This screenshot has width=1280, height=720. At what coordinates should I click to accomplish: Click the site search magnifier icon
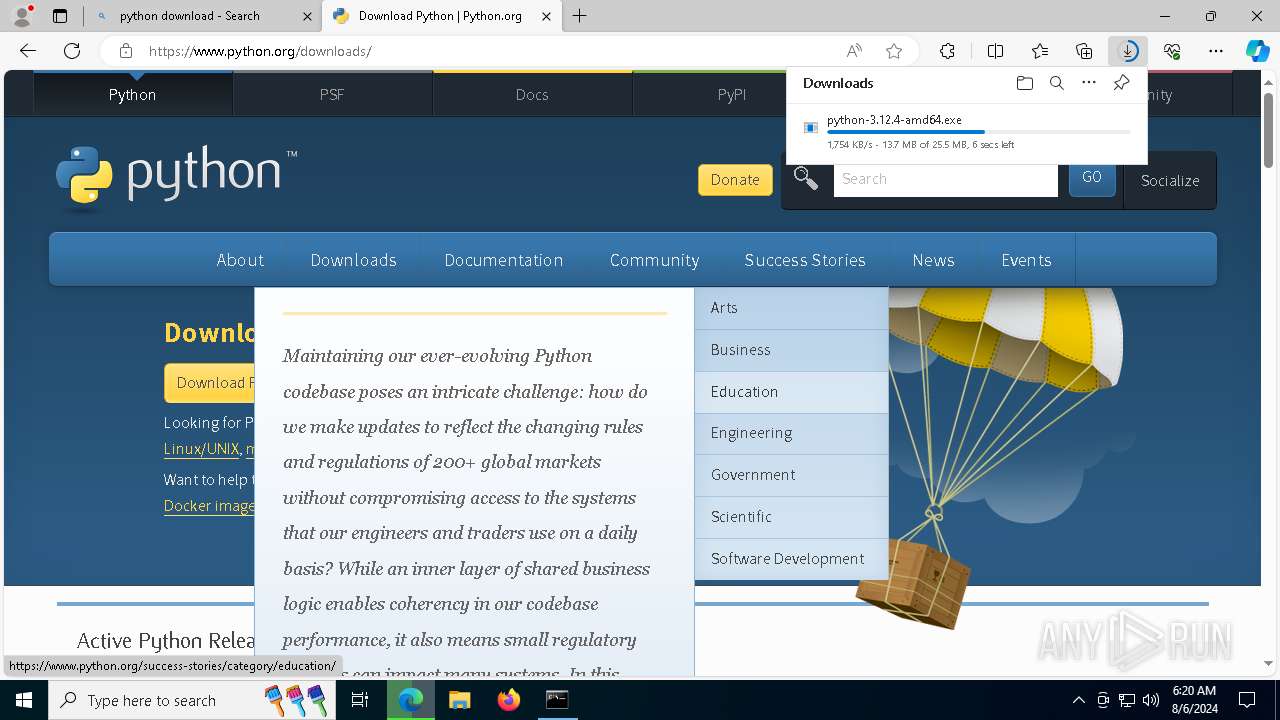pos(806,179)
